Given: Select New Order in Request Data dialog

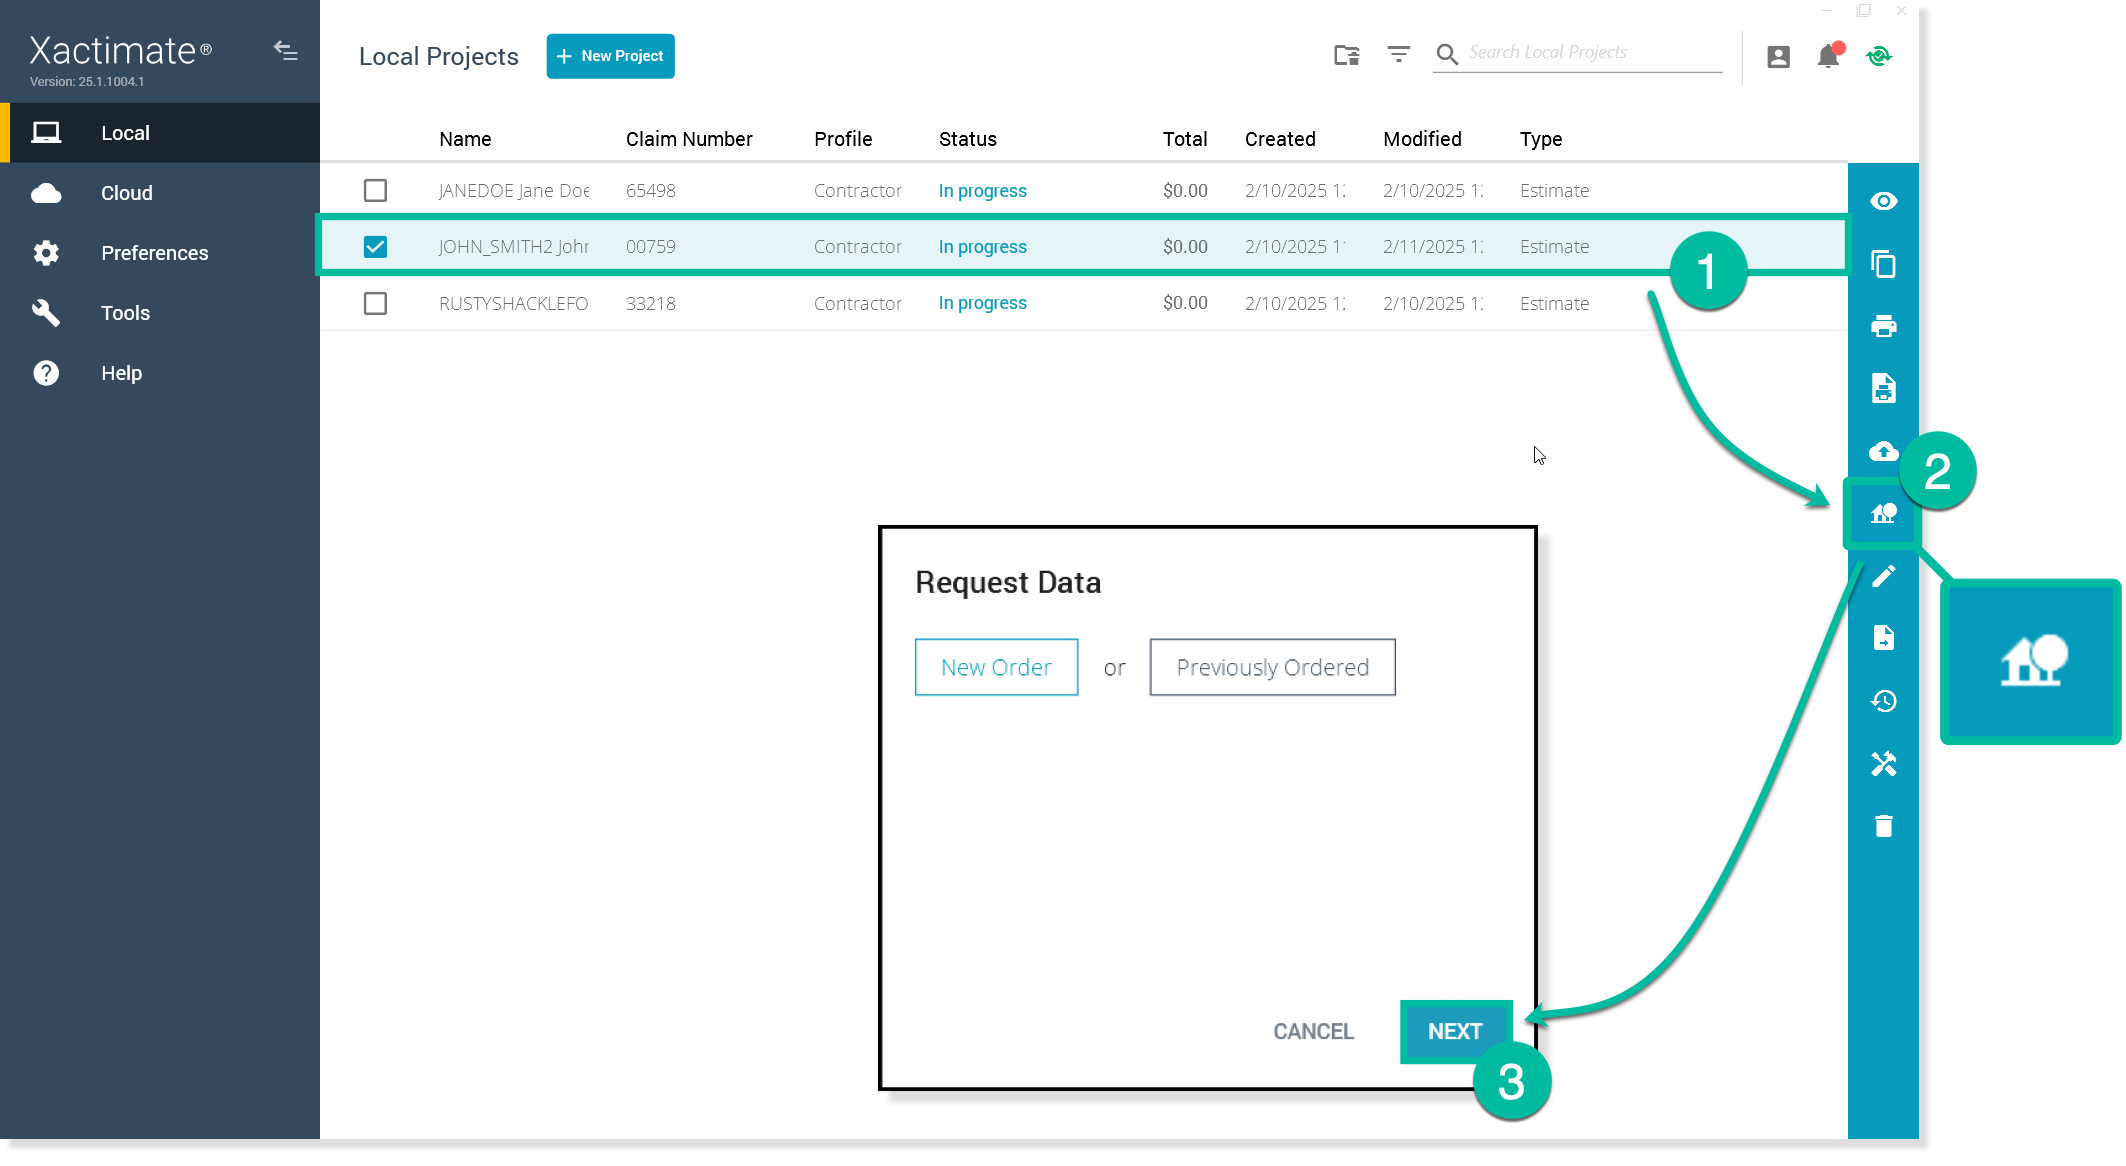Looking at the screenshot, I should click(996, 667).
